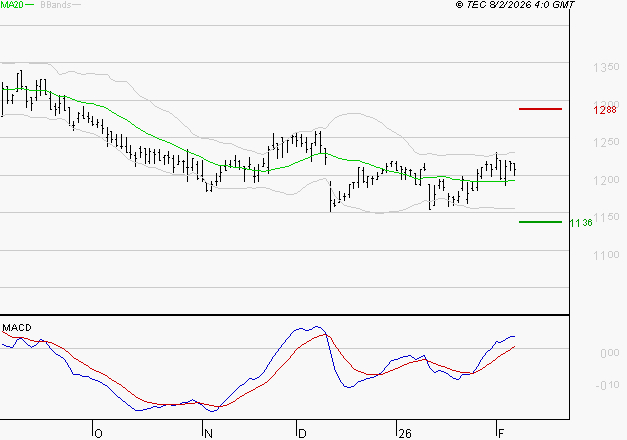Image resolution: width=627 pixels, height=440 pixels.
Task: Click the BBands legend label
Action: pos(56,5)
